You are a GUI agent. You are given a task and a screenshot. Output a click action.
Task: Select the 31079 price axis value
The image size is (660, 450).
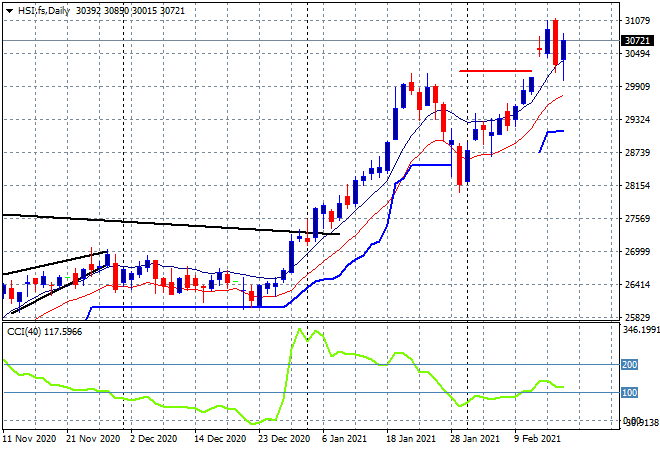pyautogui.click(x=637, y=21)
